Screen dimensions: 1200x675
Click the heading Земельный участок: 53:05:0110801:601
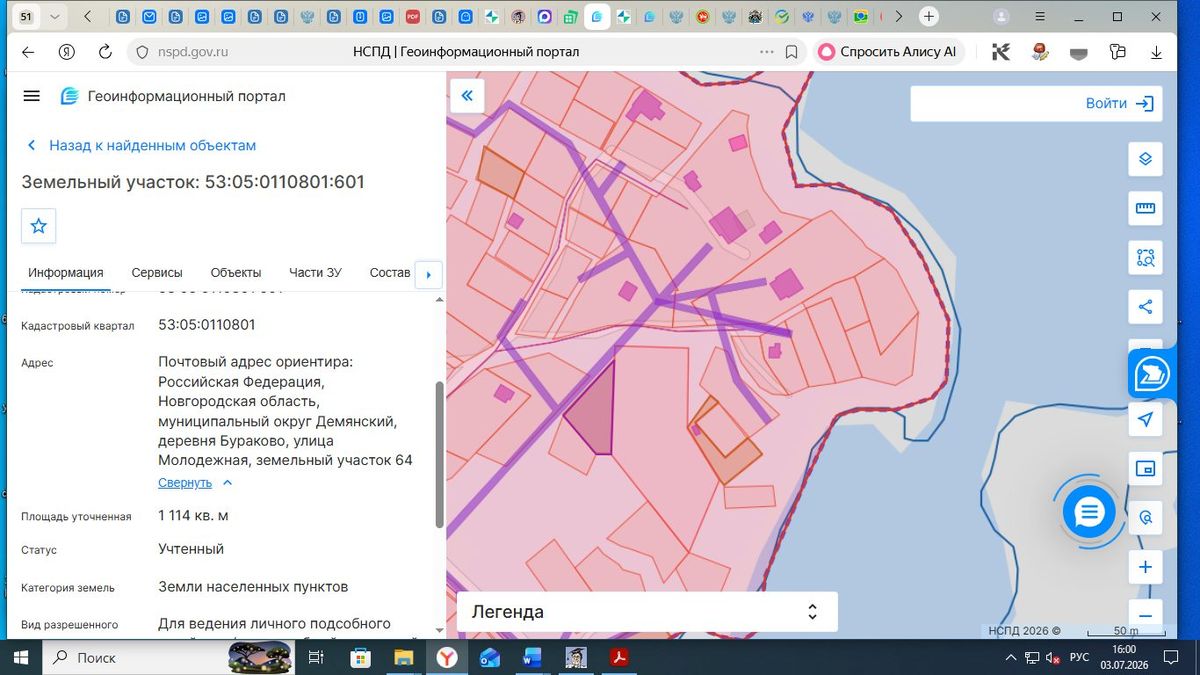tap(193, 182)
